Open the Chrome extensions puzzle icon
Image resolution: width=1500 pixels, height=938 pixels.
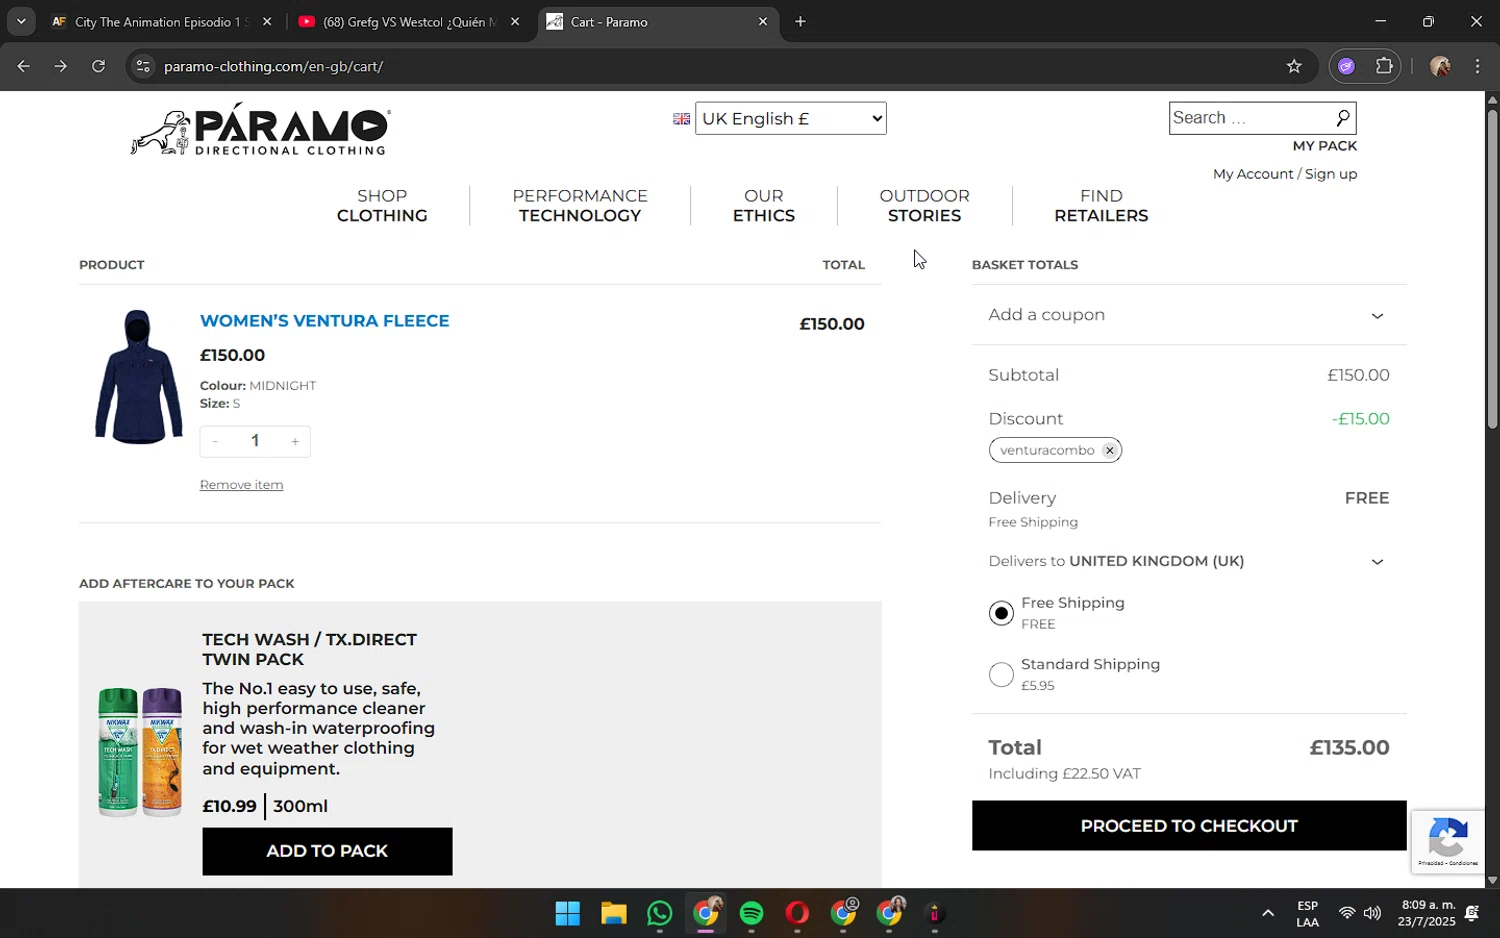click(1384, 66)
